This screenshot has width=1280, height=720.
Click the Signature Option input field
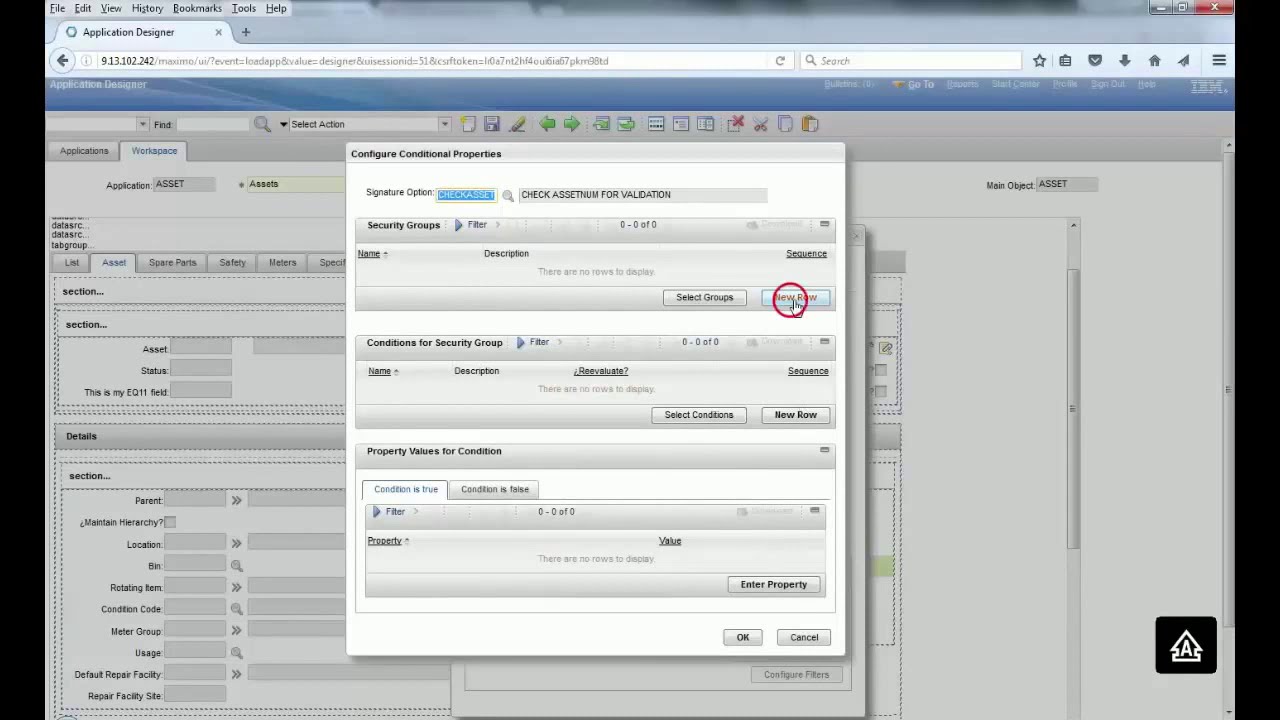[x=466, y=195]
